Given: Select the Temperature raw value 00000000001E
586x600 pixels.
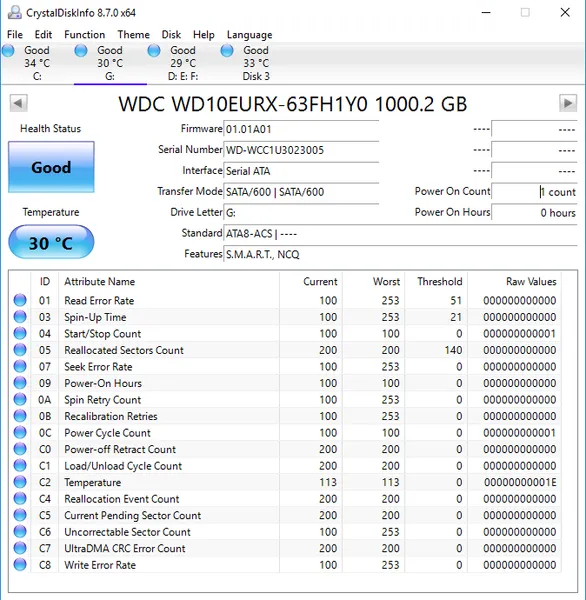Looking at the screenshot, I should [x=520, y=482].
